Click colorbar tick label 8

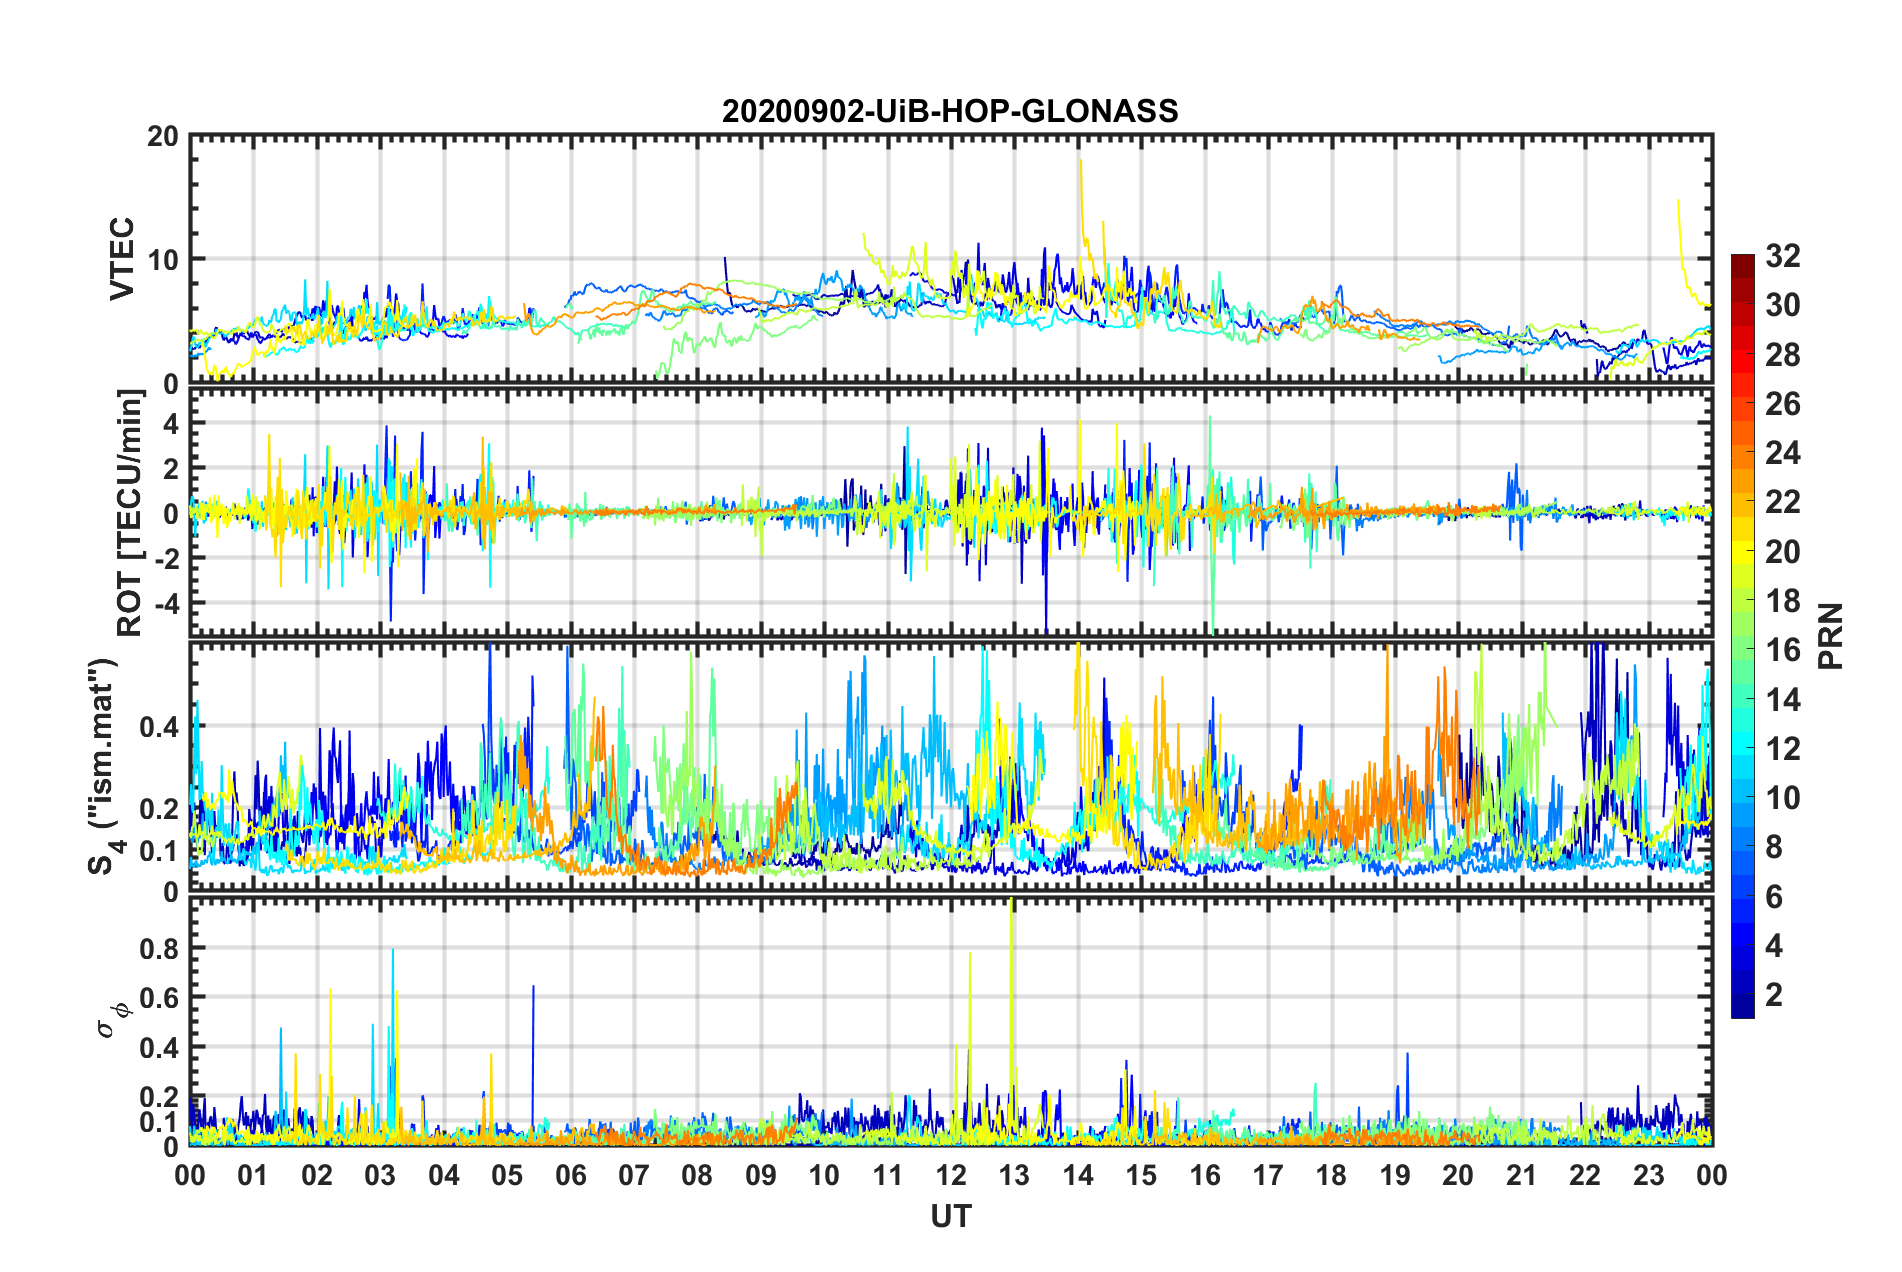coord(1774,847)
